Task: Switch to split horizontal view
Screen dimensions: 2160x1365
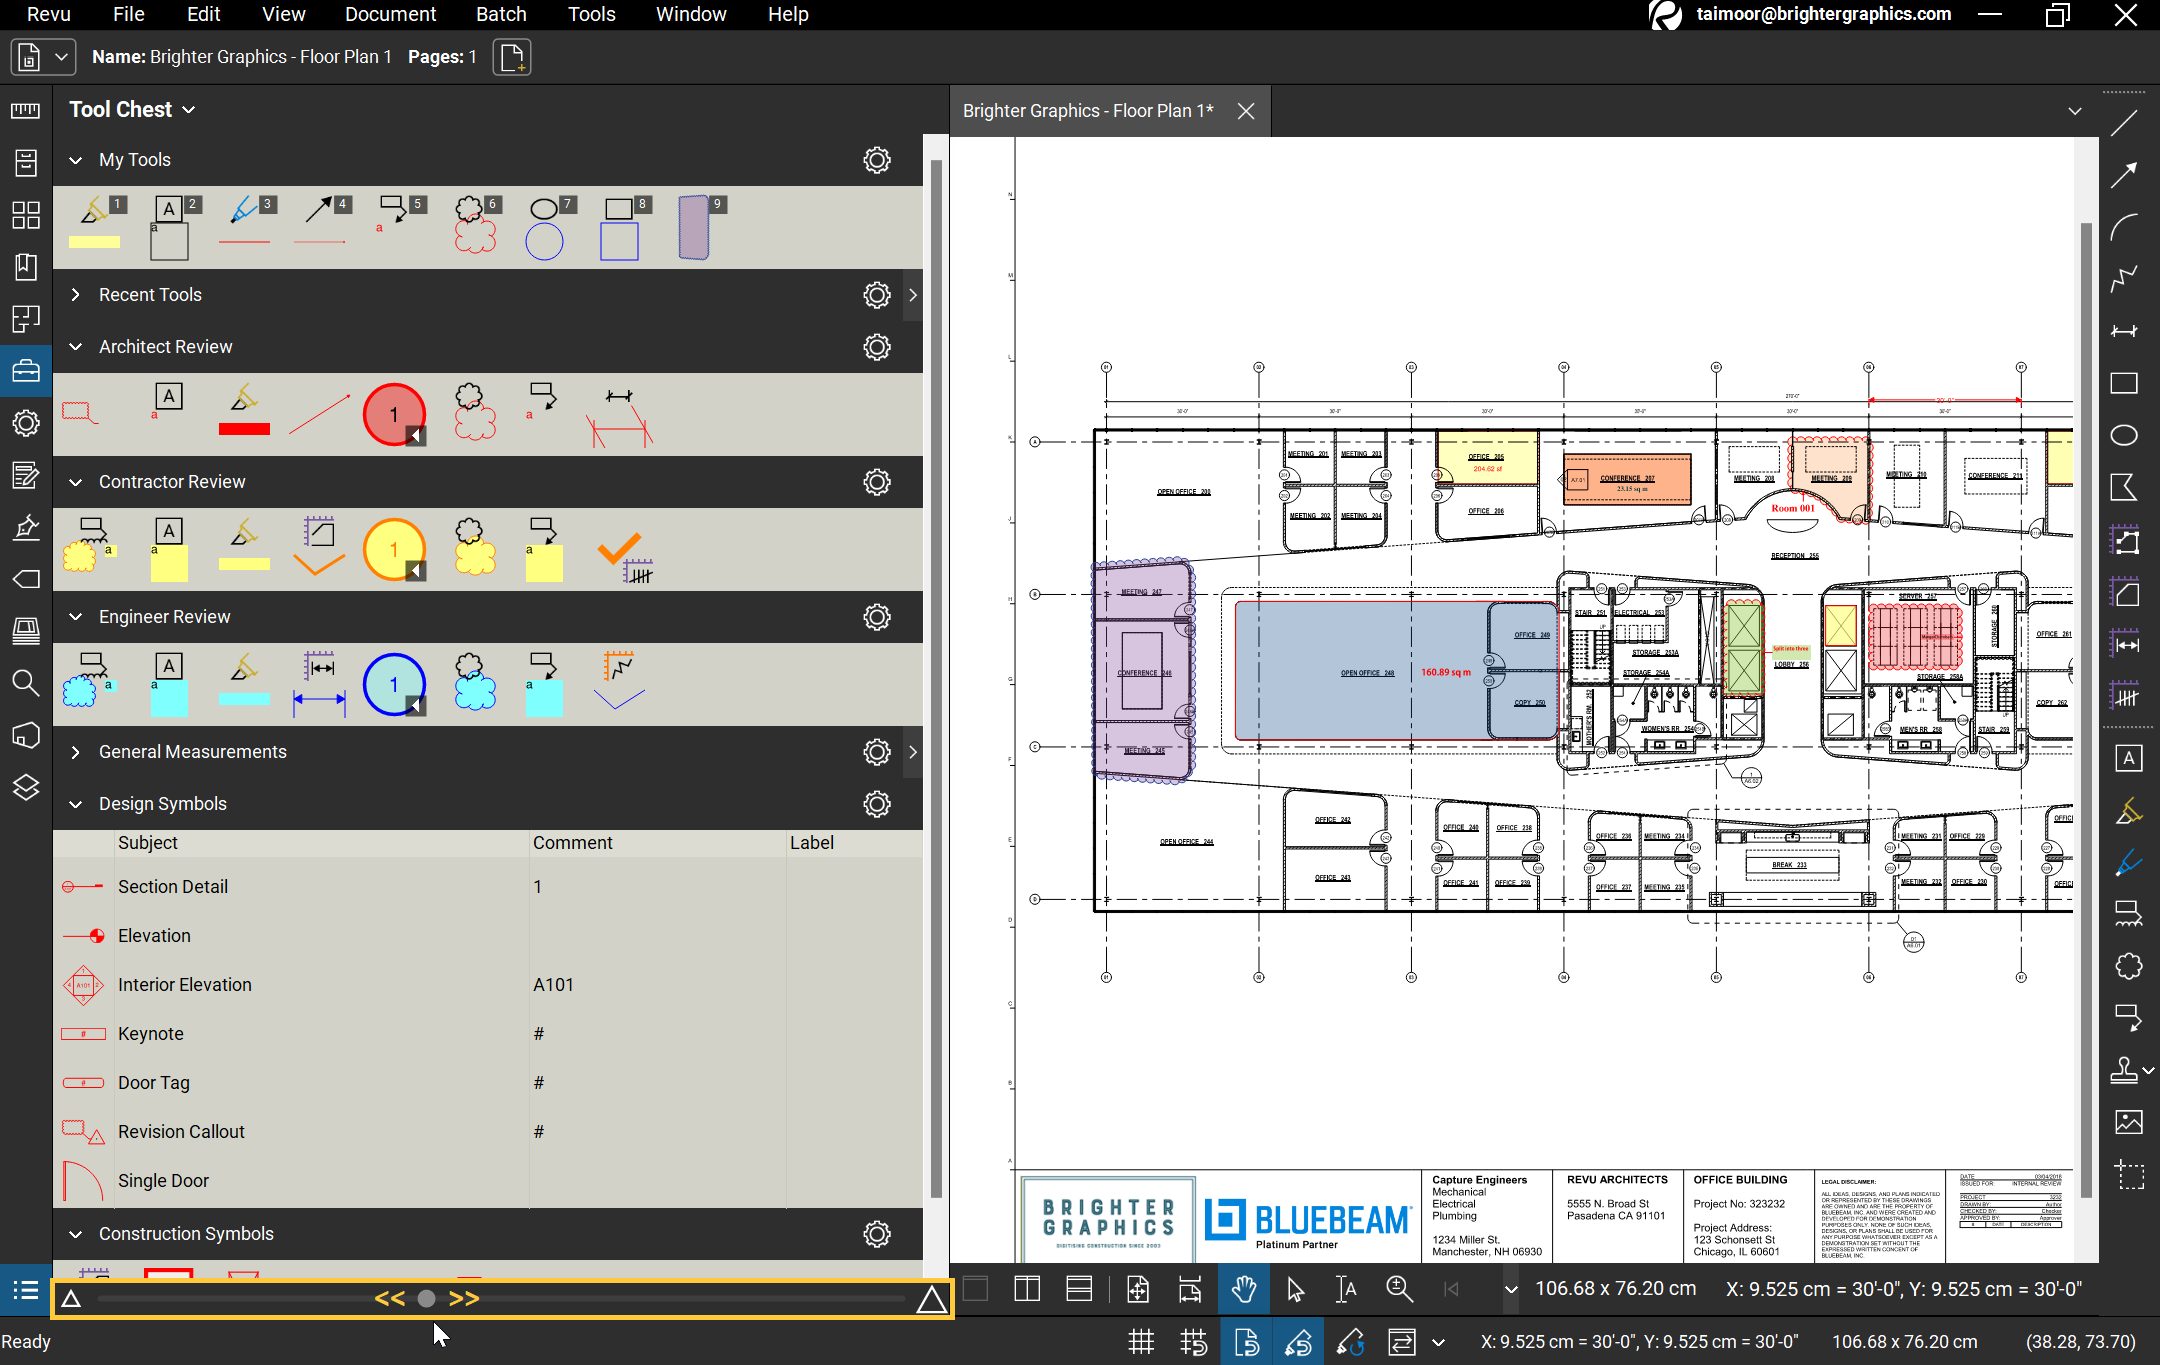Action: [1079, 1290]
